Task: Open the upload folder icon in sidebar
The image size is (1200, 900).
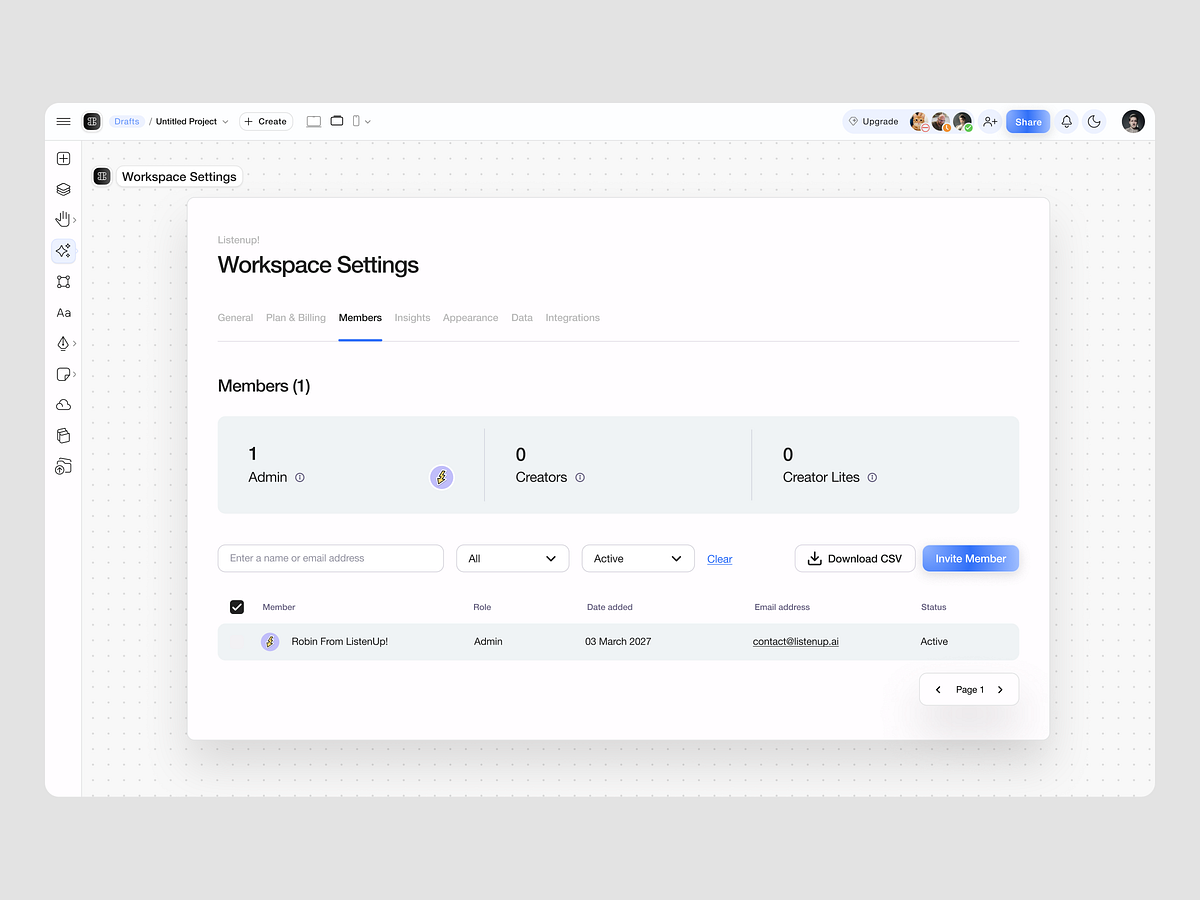Action: (63, 467)
